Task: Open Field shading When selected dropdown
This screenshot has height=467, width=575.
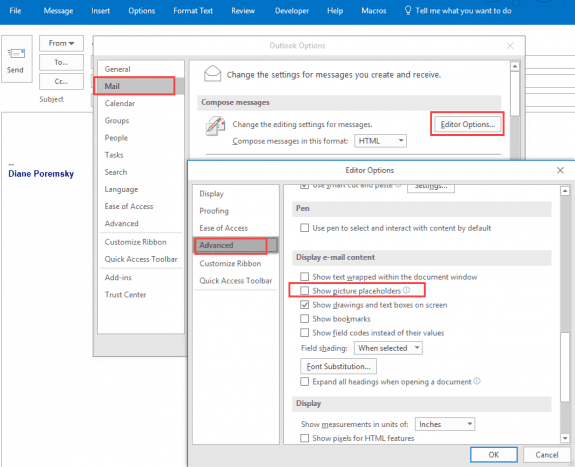Action: click(388, 348)
